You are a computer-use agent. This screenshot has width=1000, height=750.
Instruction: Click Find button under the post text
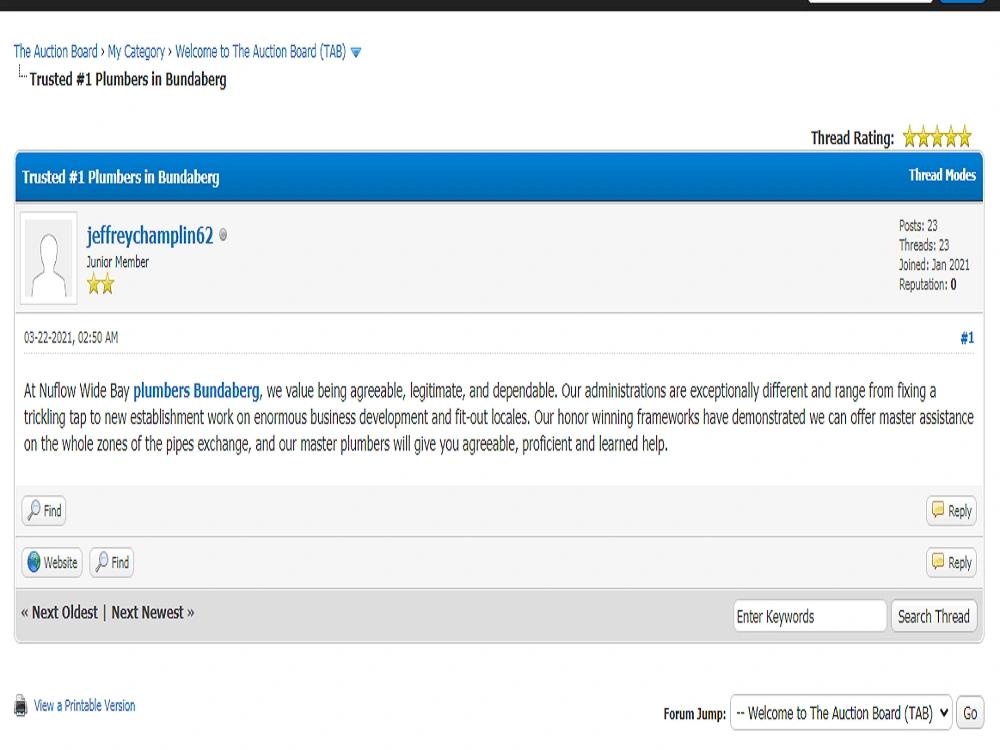coord(44,510)
